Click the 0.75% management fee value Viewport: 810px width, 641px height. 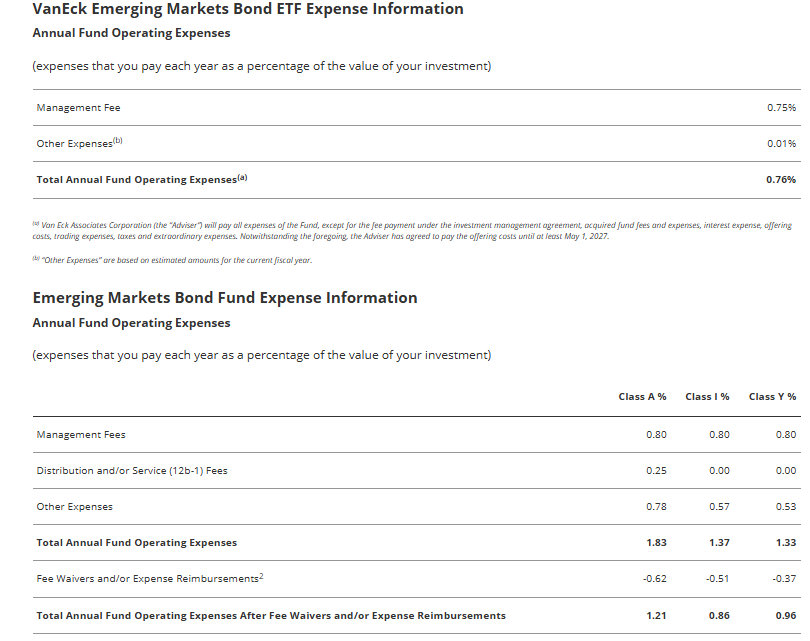(781, 107)
